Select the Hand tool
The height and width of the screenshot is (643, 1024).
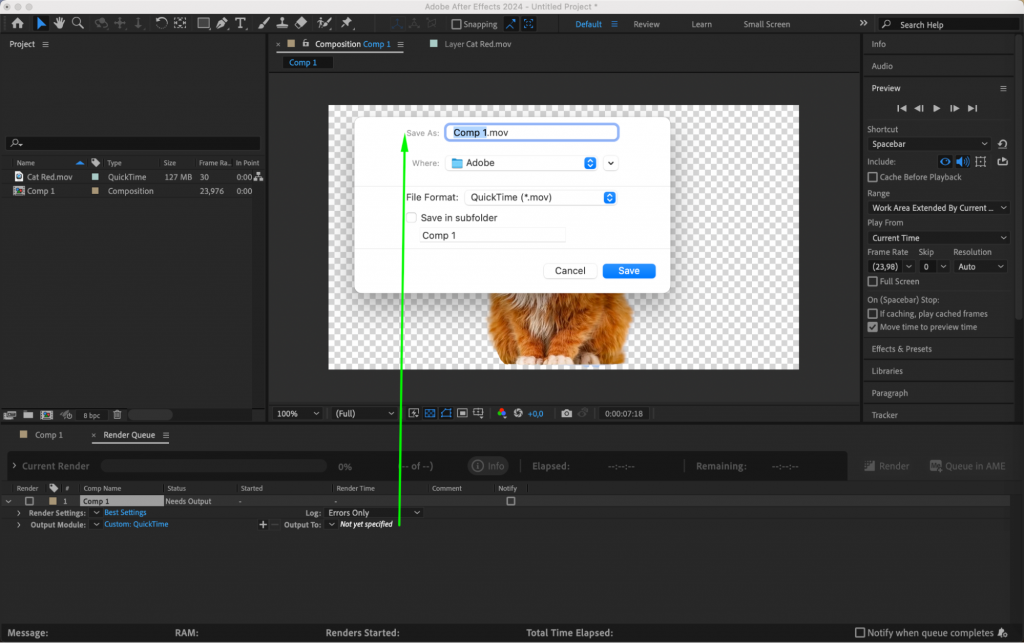58,23
